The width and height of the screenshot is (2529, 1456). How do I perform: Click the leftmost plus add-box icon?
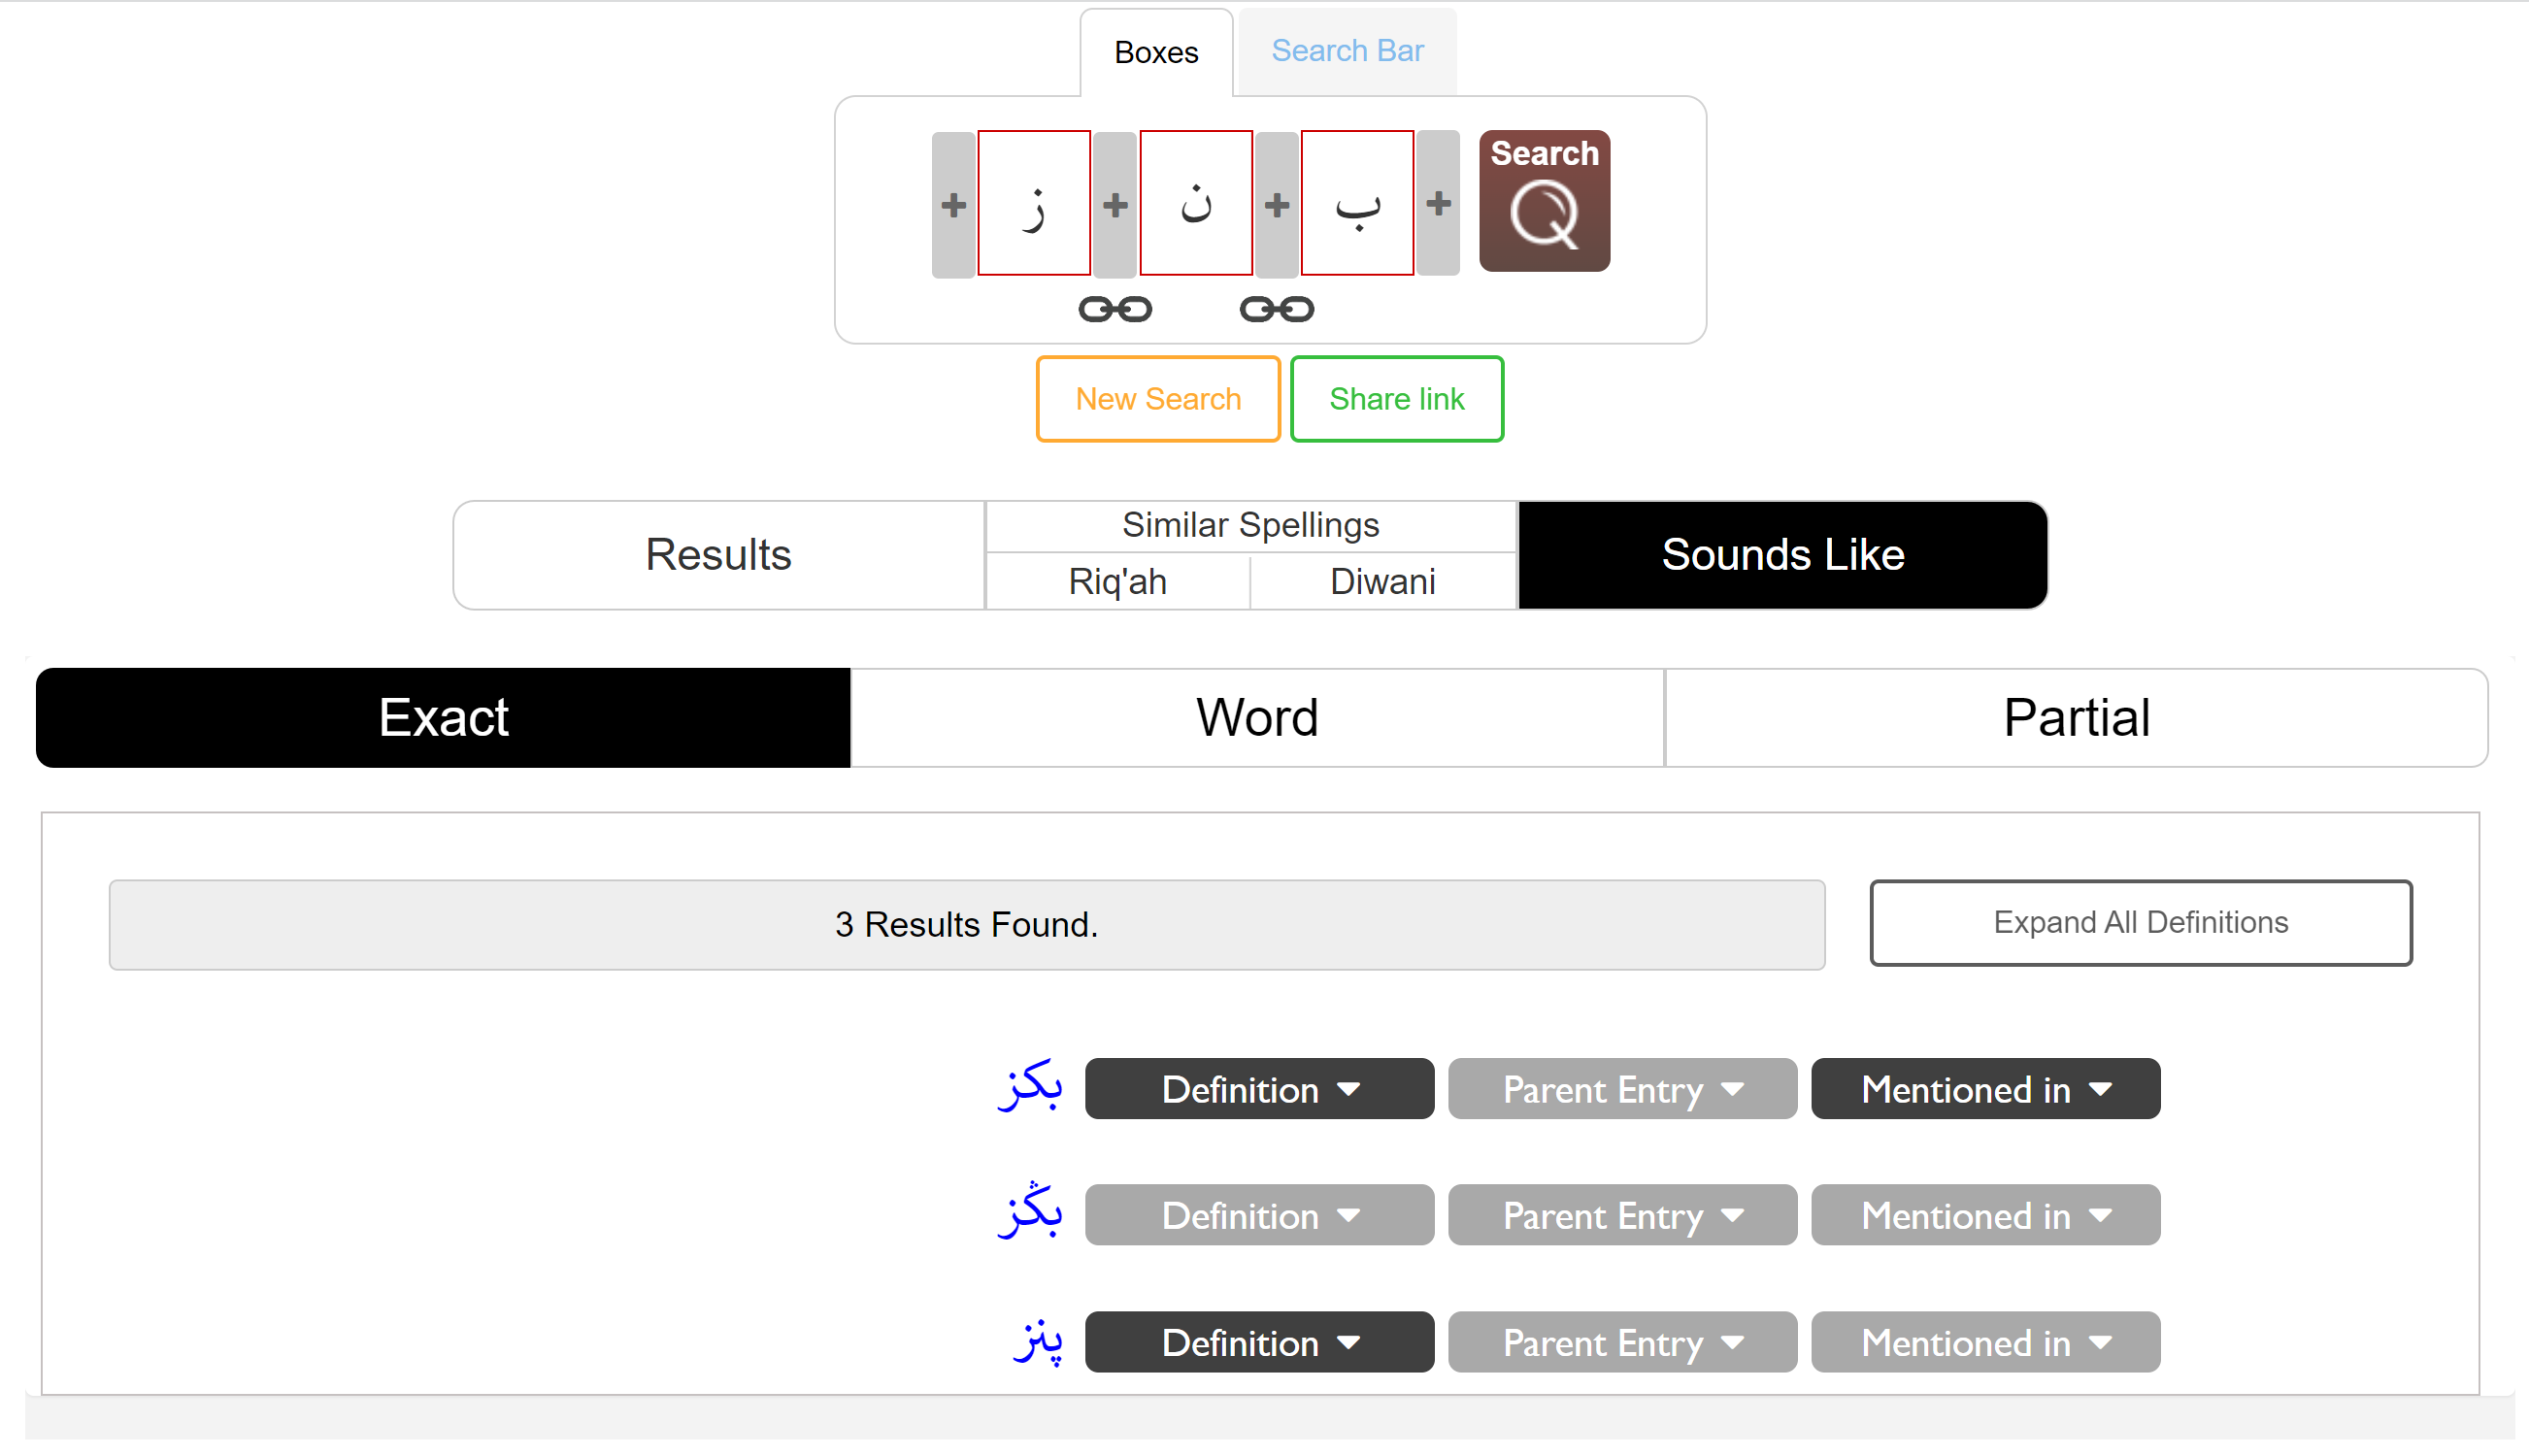(x=953, y=205)
